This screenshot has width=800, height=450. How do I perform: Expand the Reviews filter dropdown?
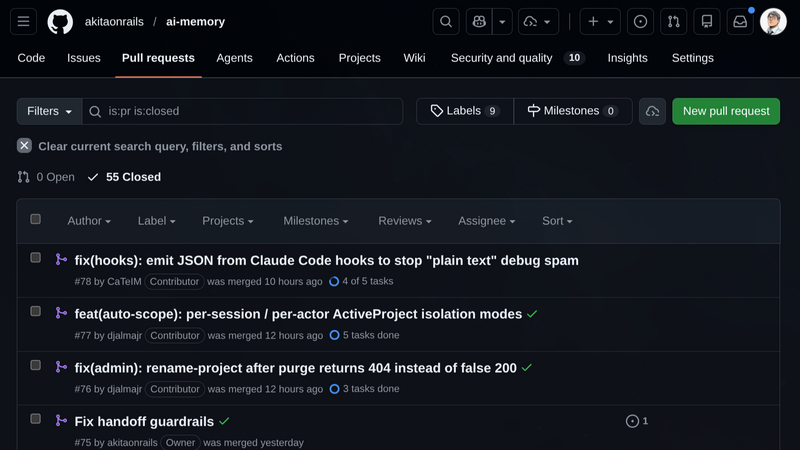tap(405, 221)
